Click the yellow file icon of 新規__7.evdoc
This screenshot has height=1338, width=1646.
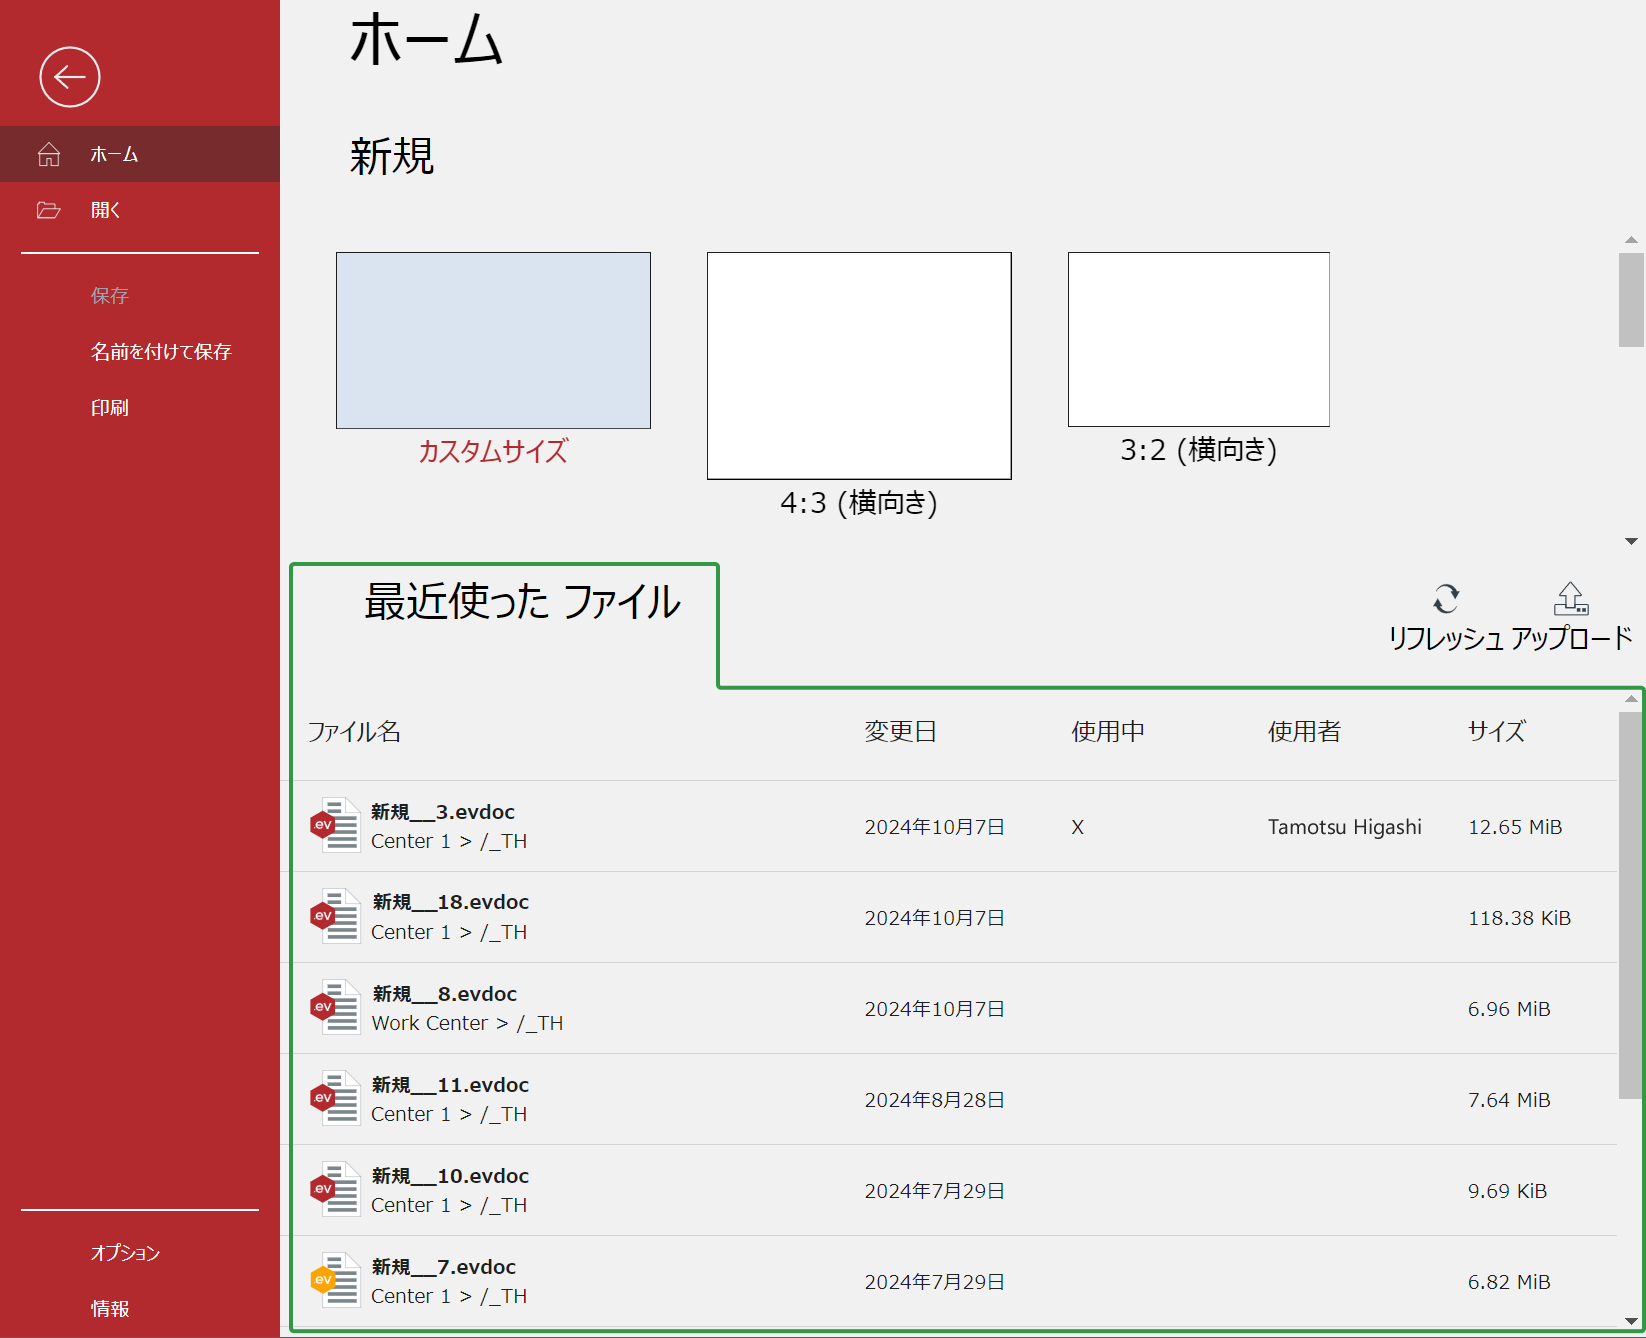pyautogui.click(x=335, y=1280)
